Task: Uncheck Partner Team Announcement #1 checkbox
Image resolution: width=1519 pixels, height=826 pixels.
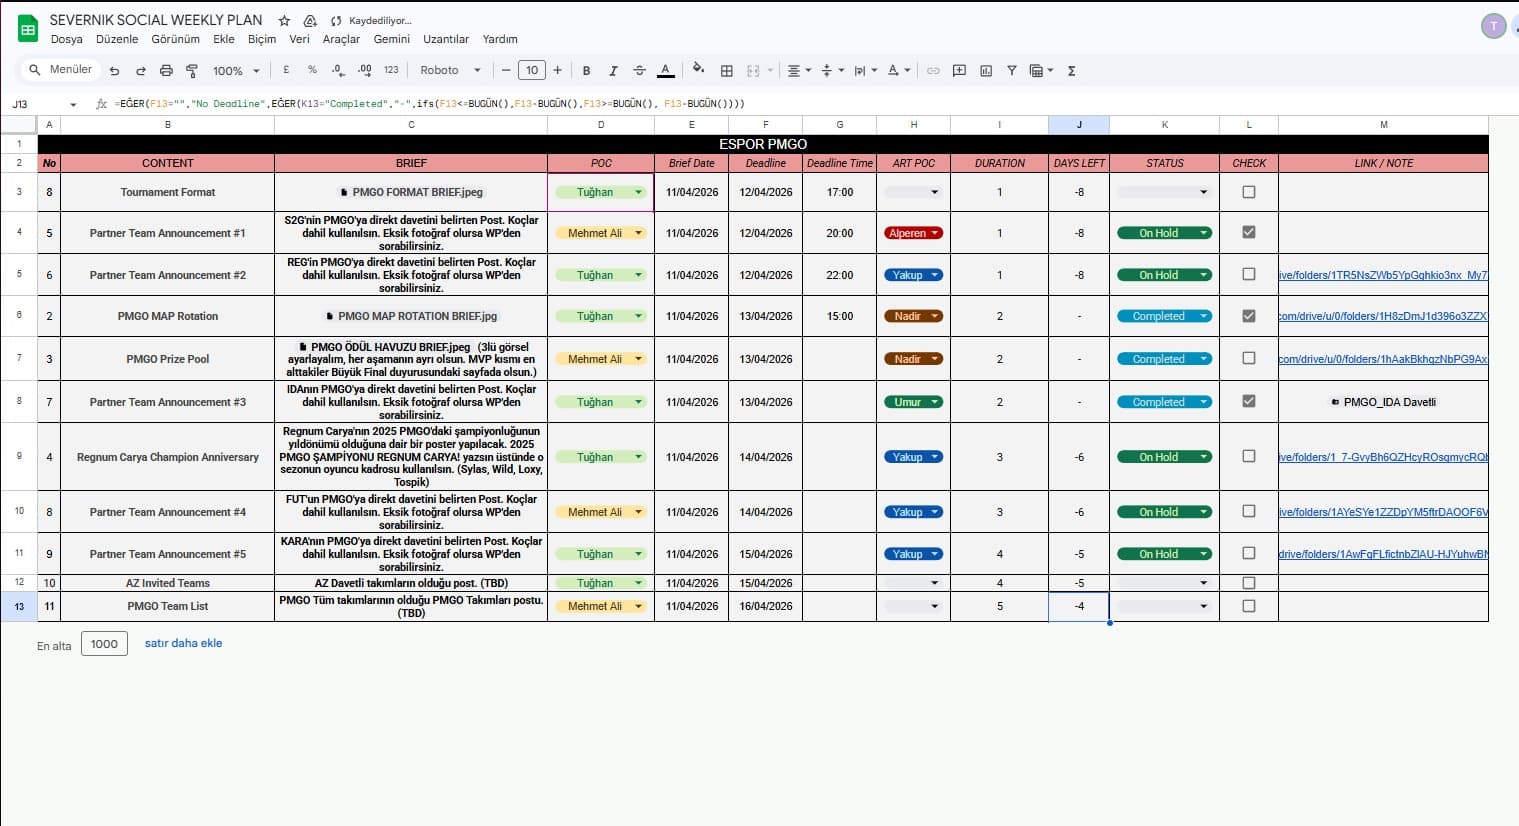Action: (1248, 232)
